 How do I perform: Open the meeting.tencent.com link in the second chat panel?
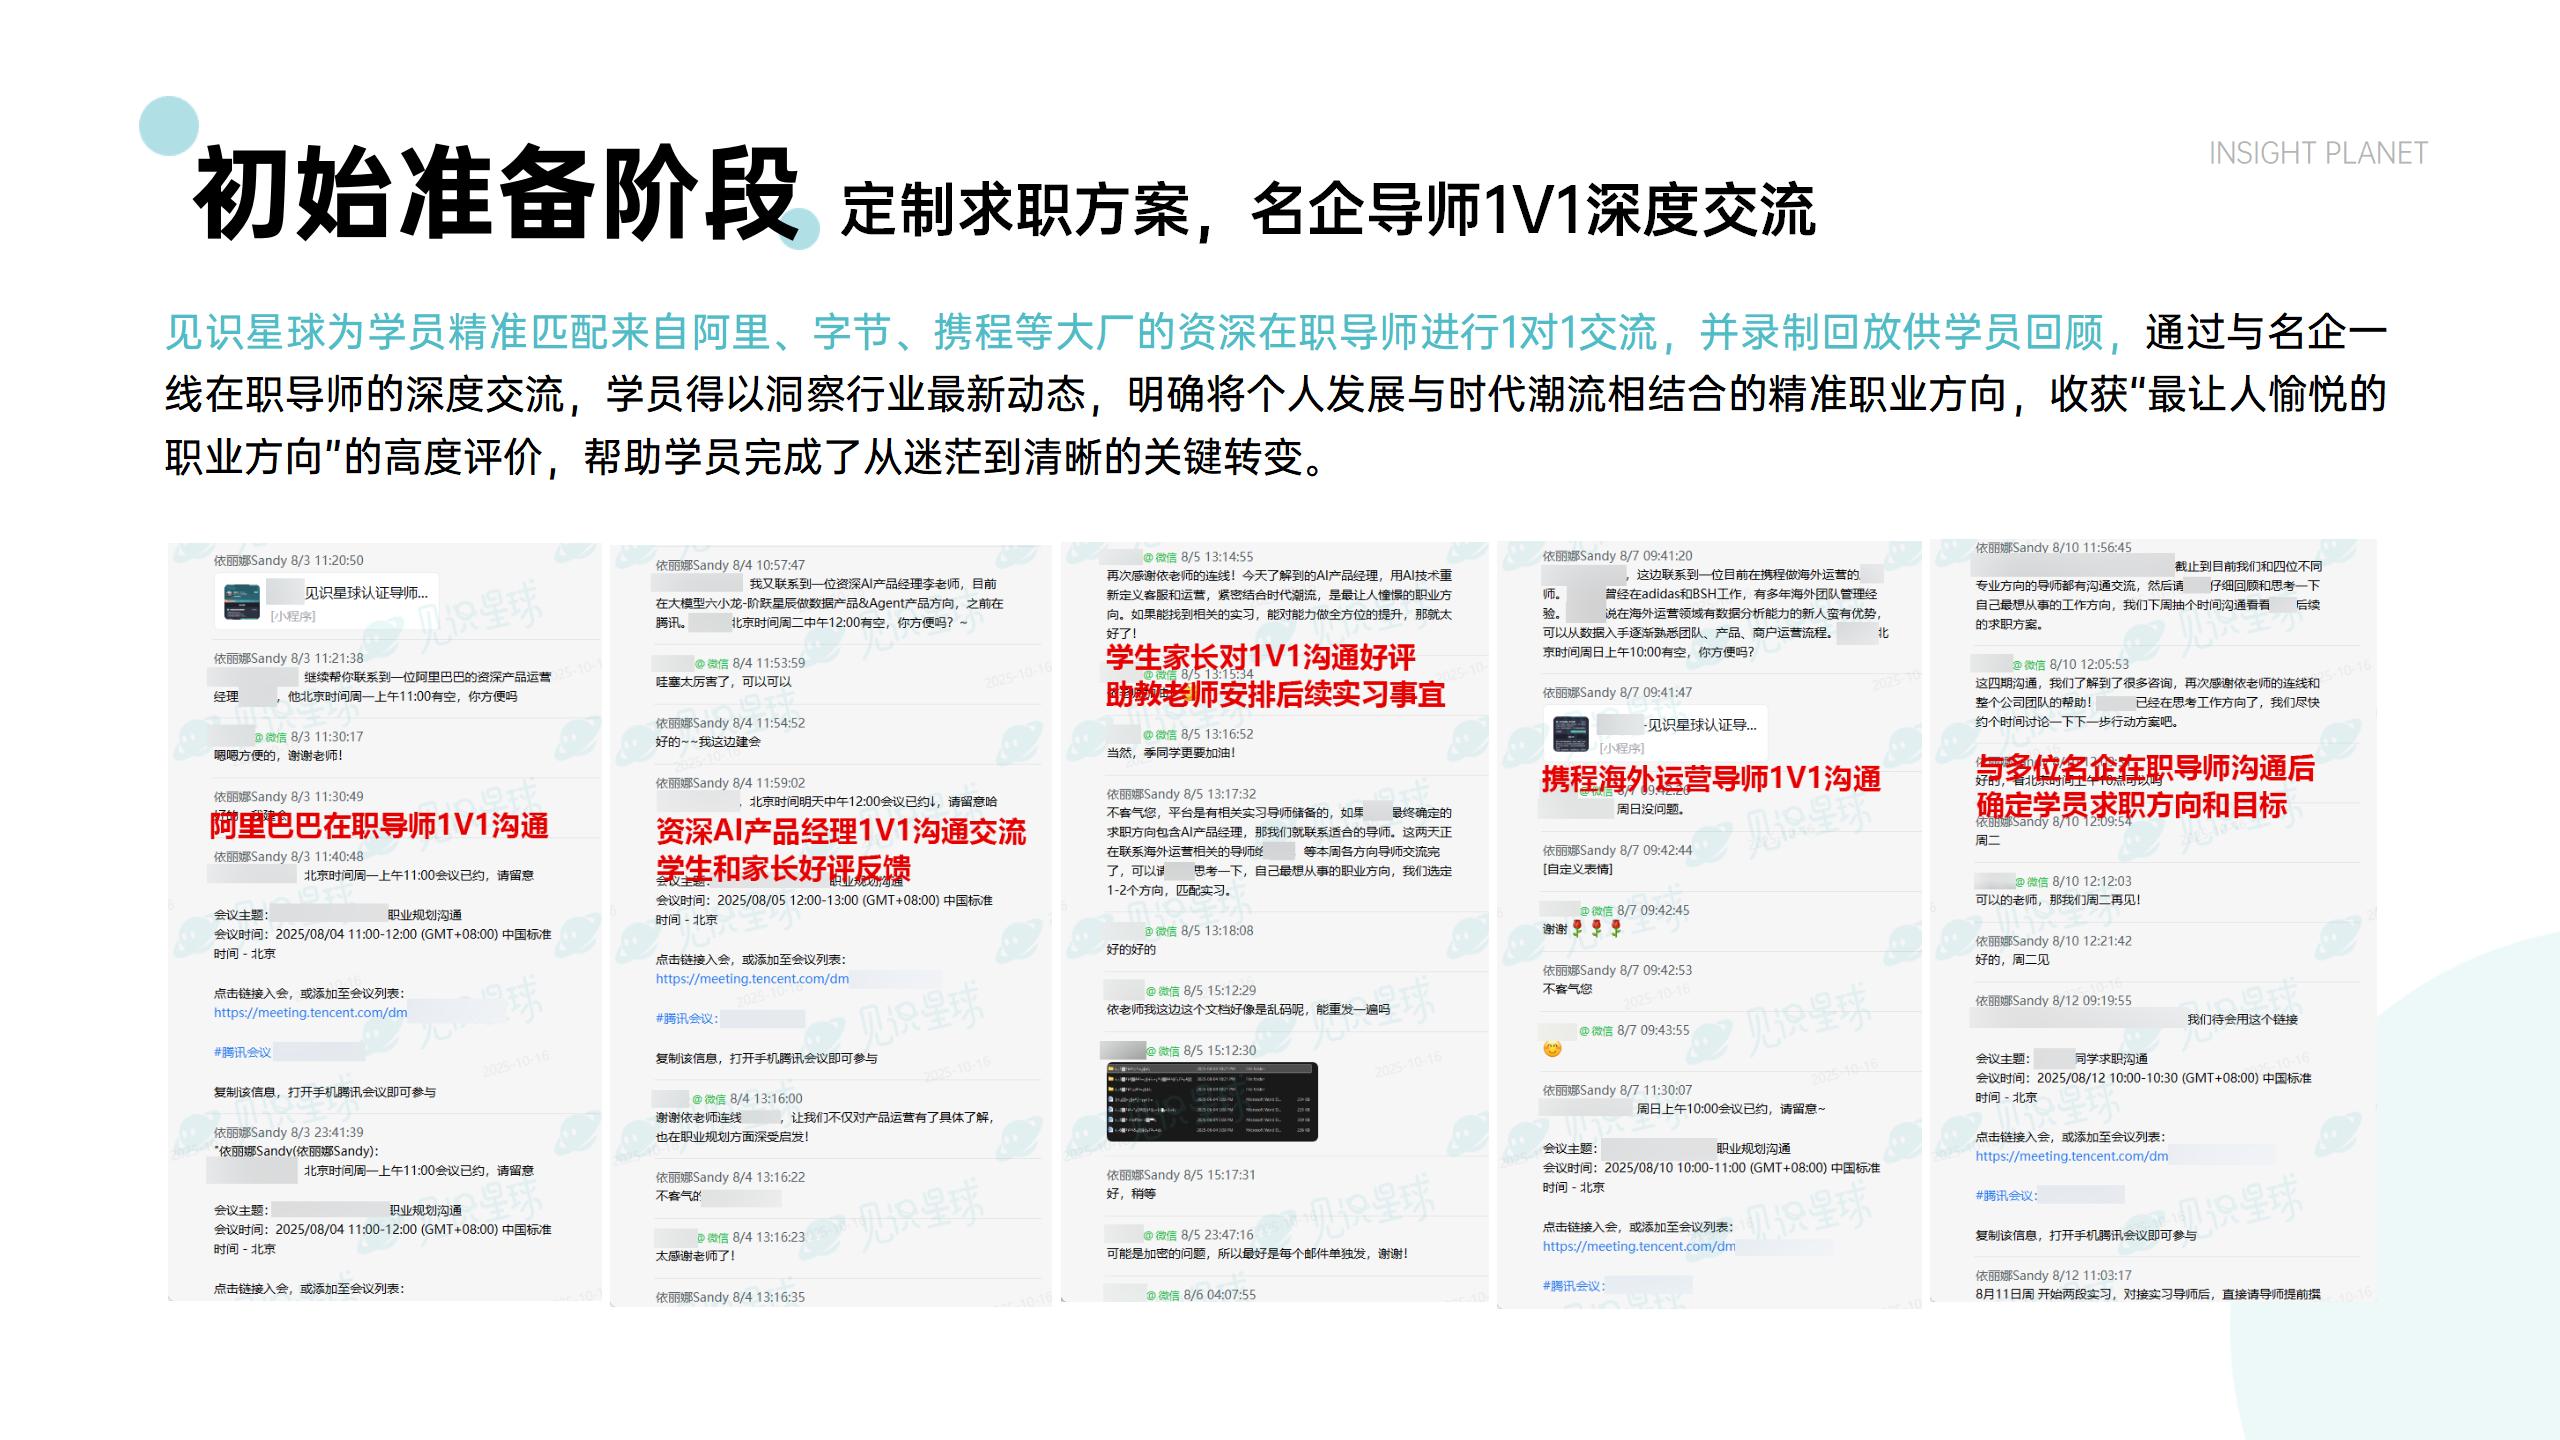point(752,979)
